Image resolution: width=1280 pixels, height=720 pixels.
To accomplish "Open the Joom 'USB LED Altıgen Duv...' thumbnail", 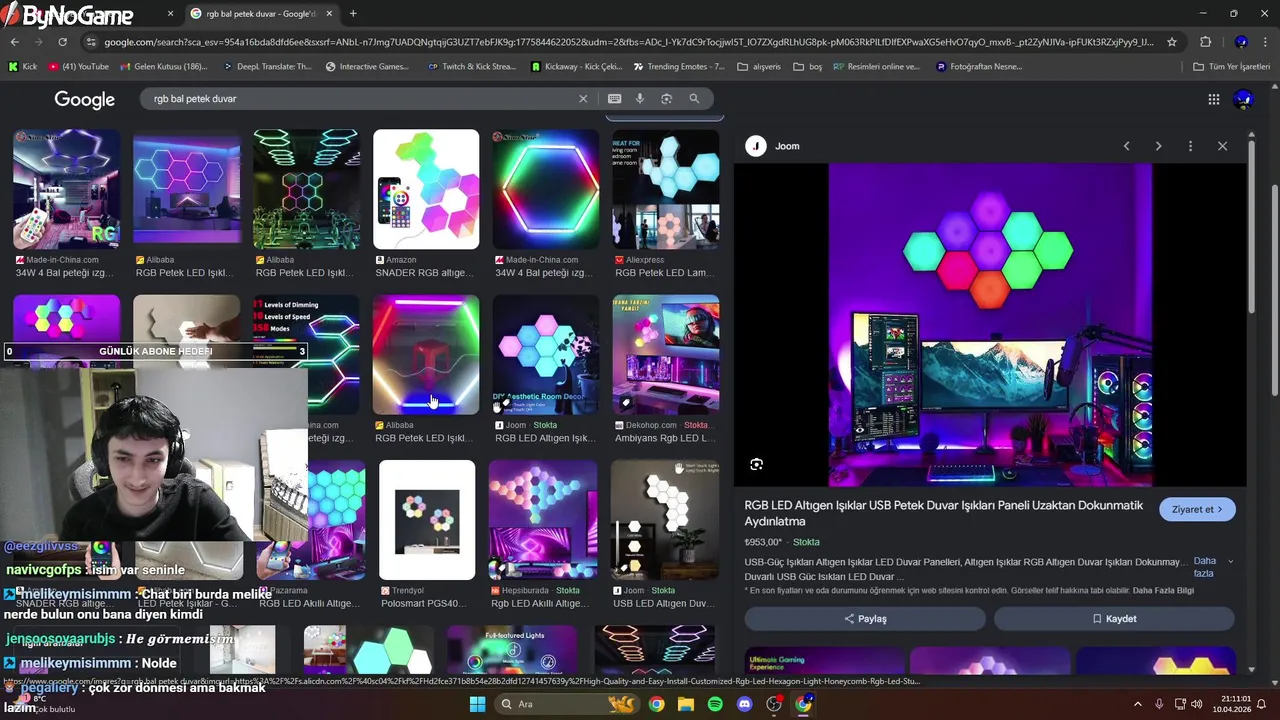I will 665,520.
